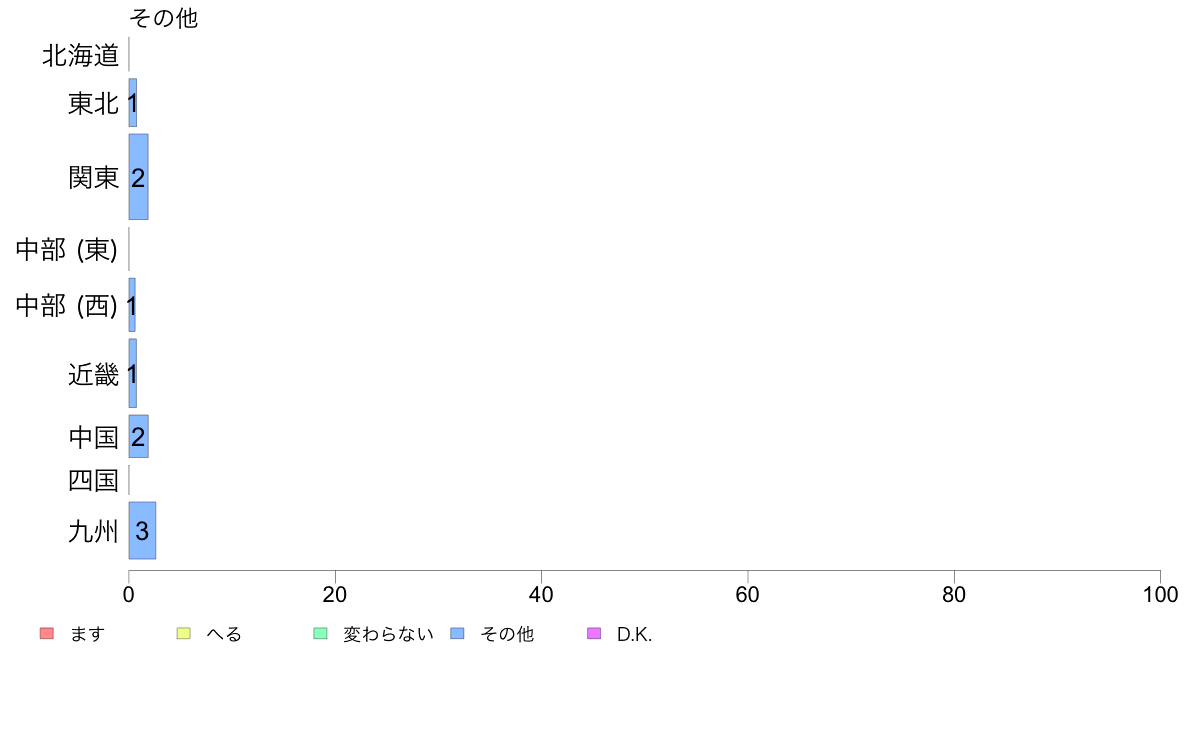Click the 中部 (東) axis label
The height and width of the screenshot is (736, 1188).
point(67,249)
